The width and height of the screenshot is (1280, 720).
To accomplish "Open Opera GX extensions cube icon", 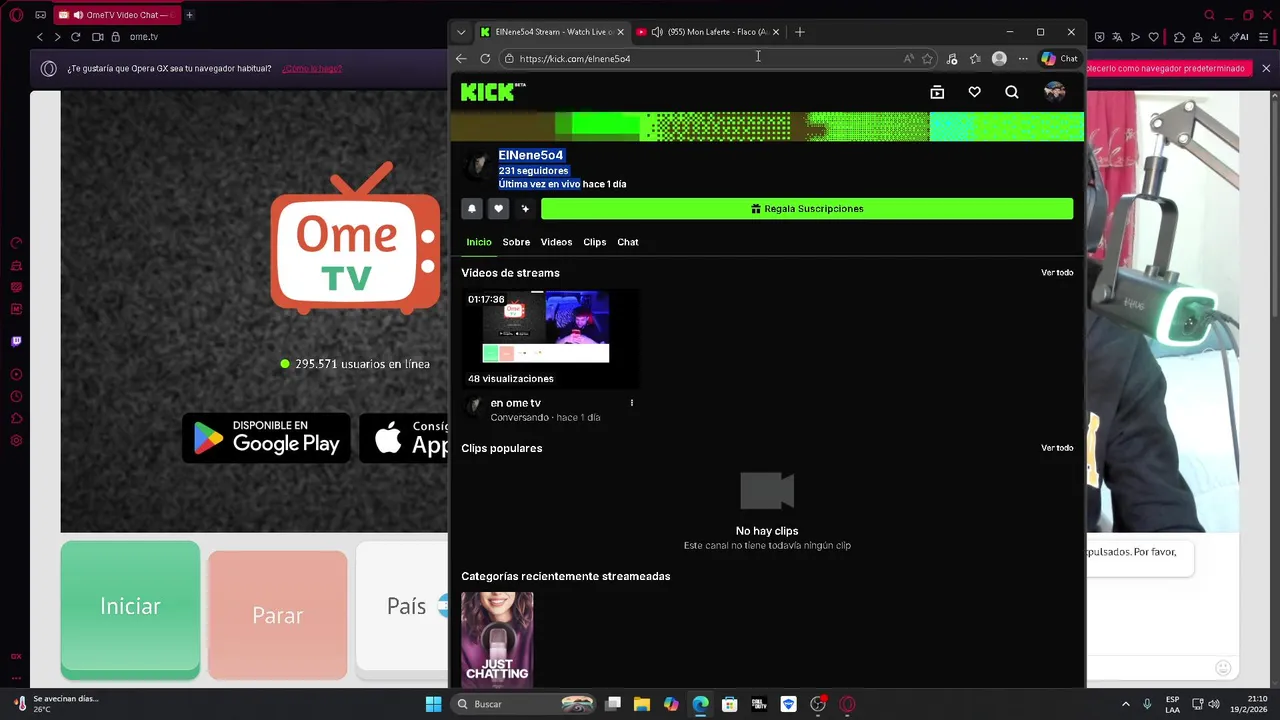I will (x=1179, y=37).
